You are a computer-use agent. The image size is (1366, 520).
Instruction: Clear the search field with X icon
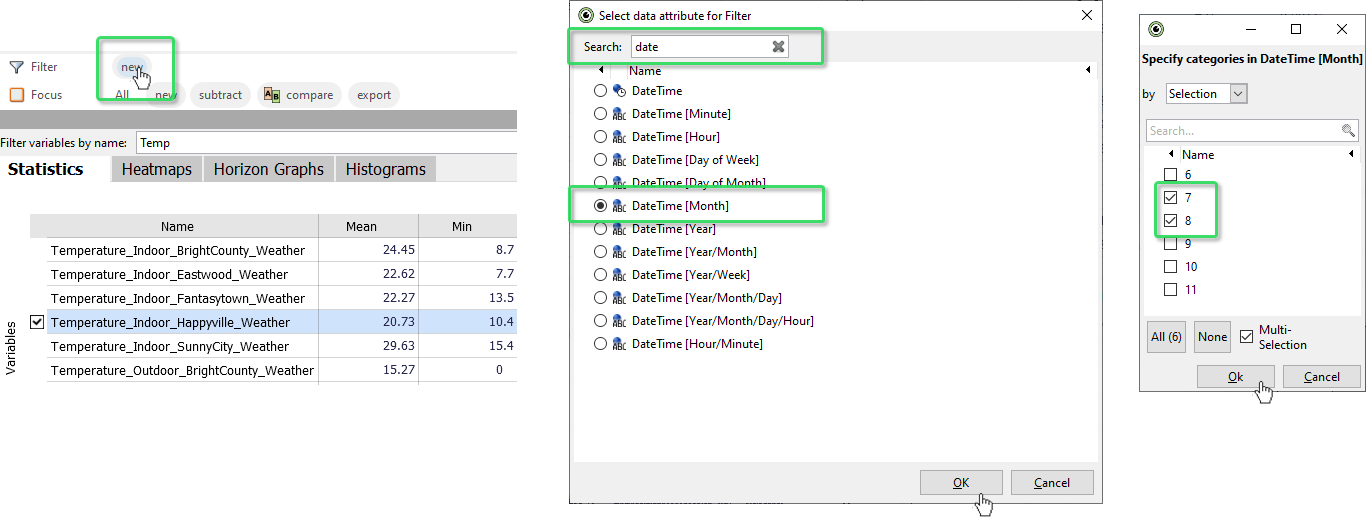(779, 47)
